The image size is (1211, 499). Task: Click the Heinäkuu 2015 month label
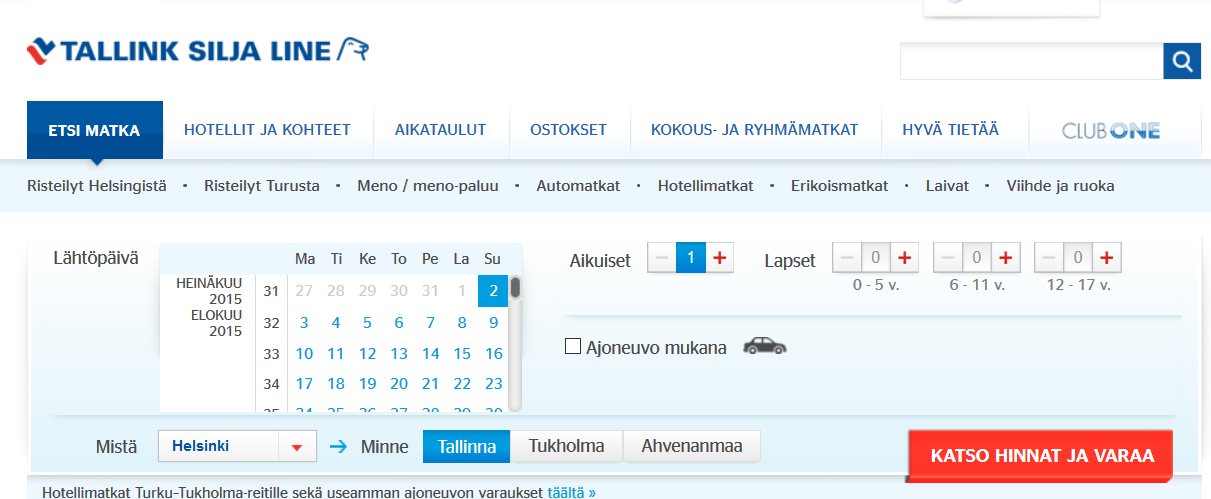(209, 291)
